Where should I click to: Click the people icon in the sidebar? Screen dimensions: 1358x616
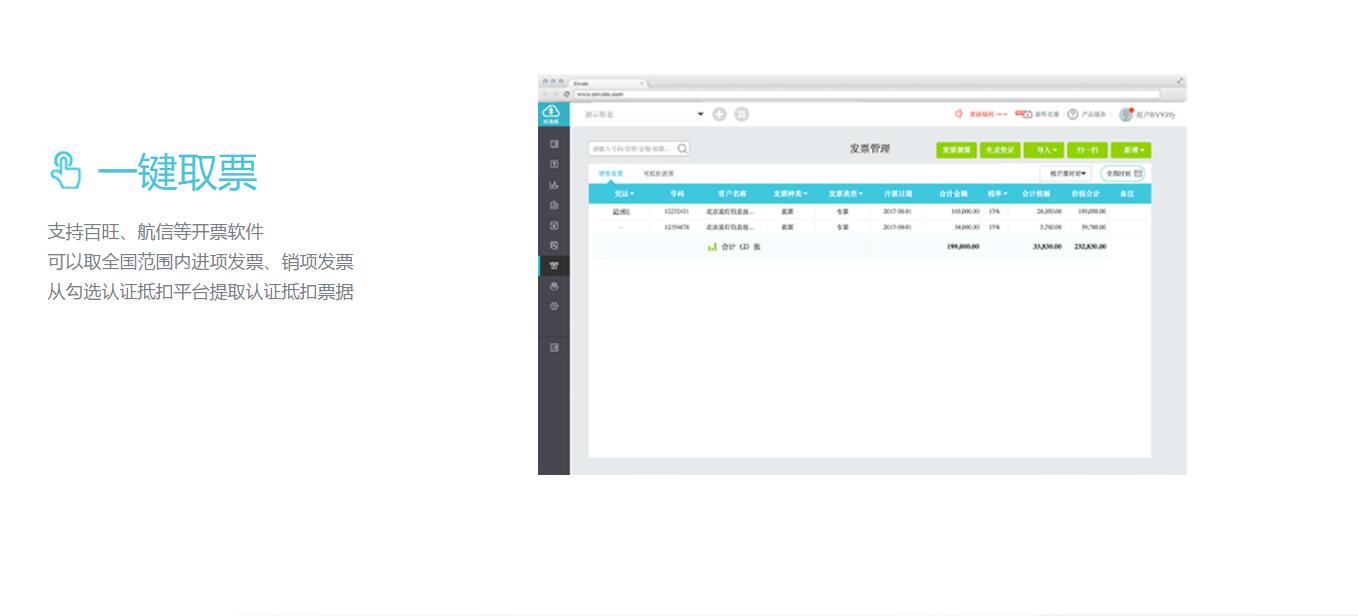click(554, 286)
